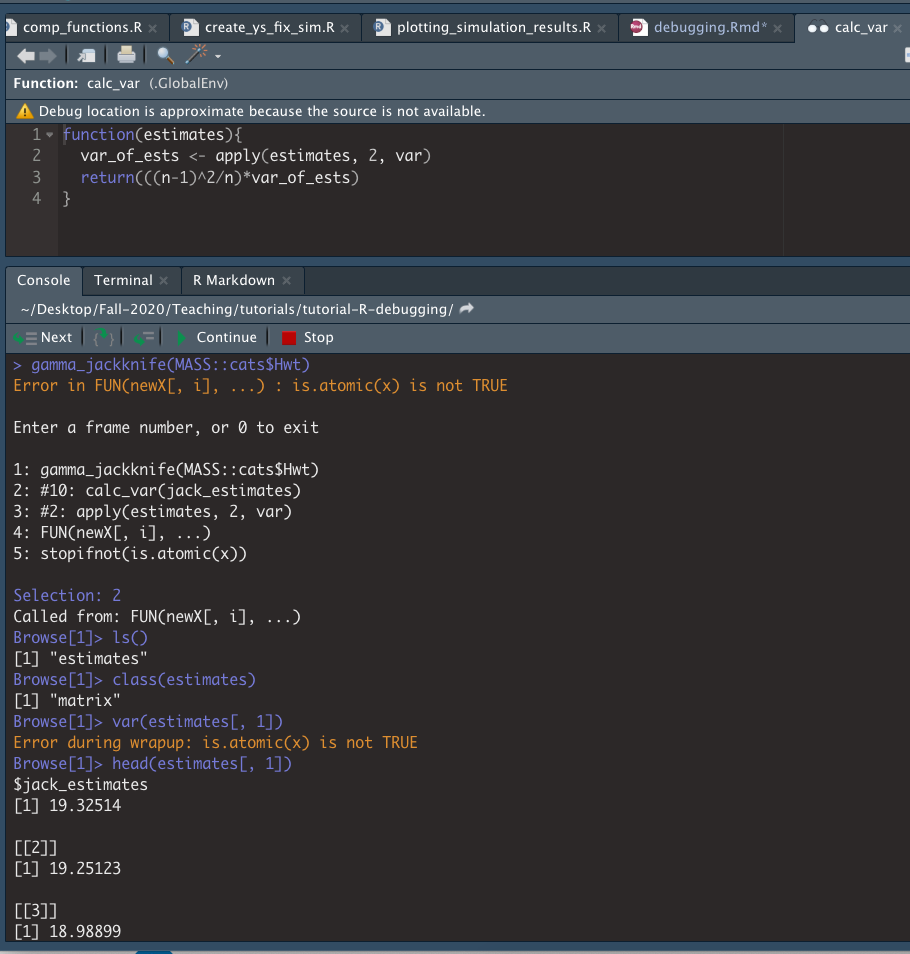This screenshot has height=954, width=910.
Task: Click 'Error during wrapup' message
Action: click(215, 742)
